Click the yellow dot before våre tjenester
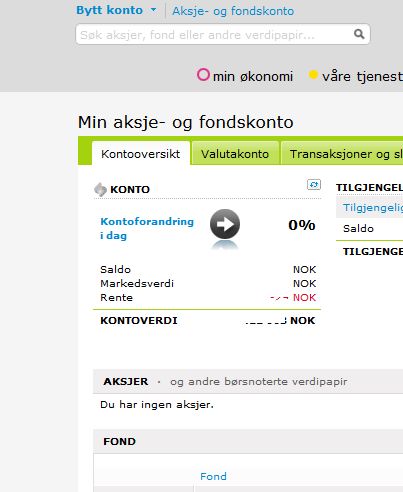 313,75
